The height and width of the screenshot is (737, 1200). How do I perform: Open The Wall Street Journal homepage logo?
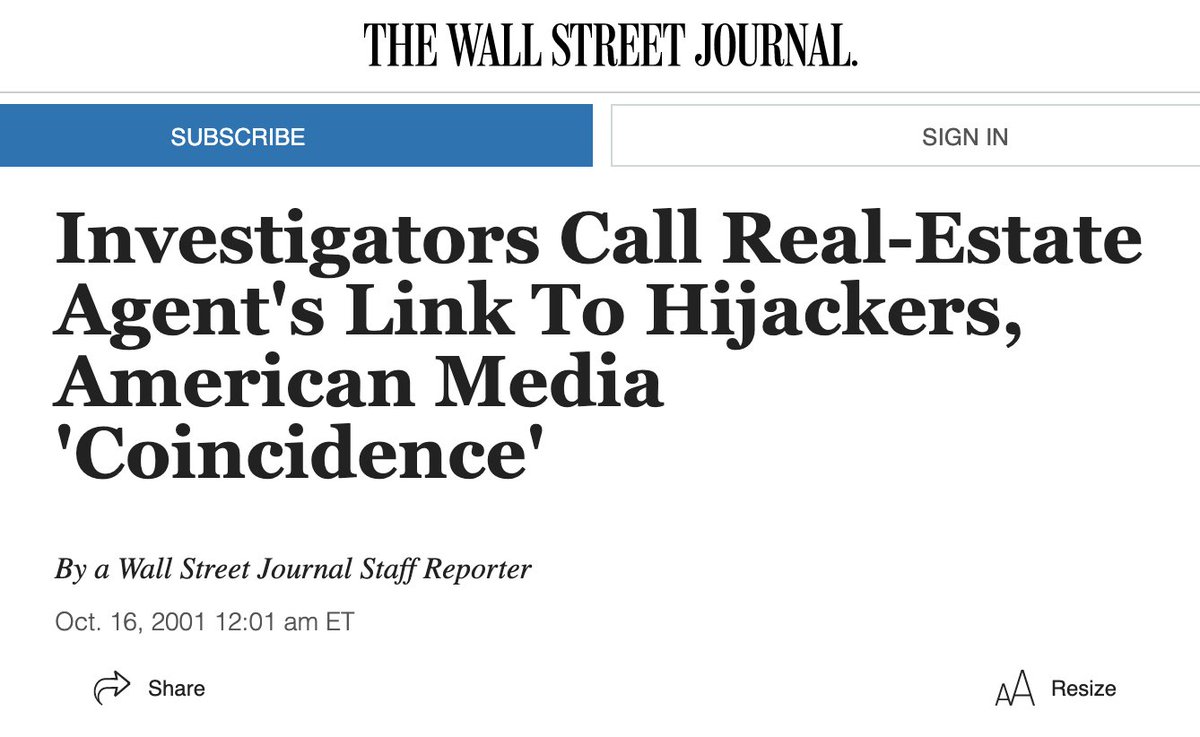610,46
